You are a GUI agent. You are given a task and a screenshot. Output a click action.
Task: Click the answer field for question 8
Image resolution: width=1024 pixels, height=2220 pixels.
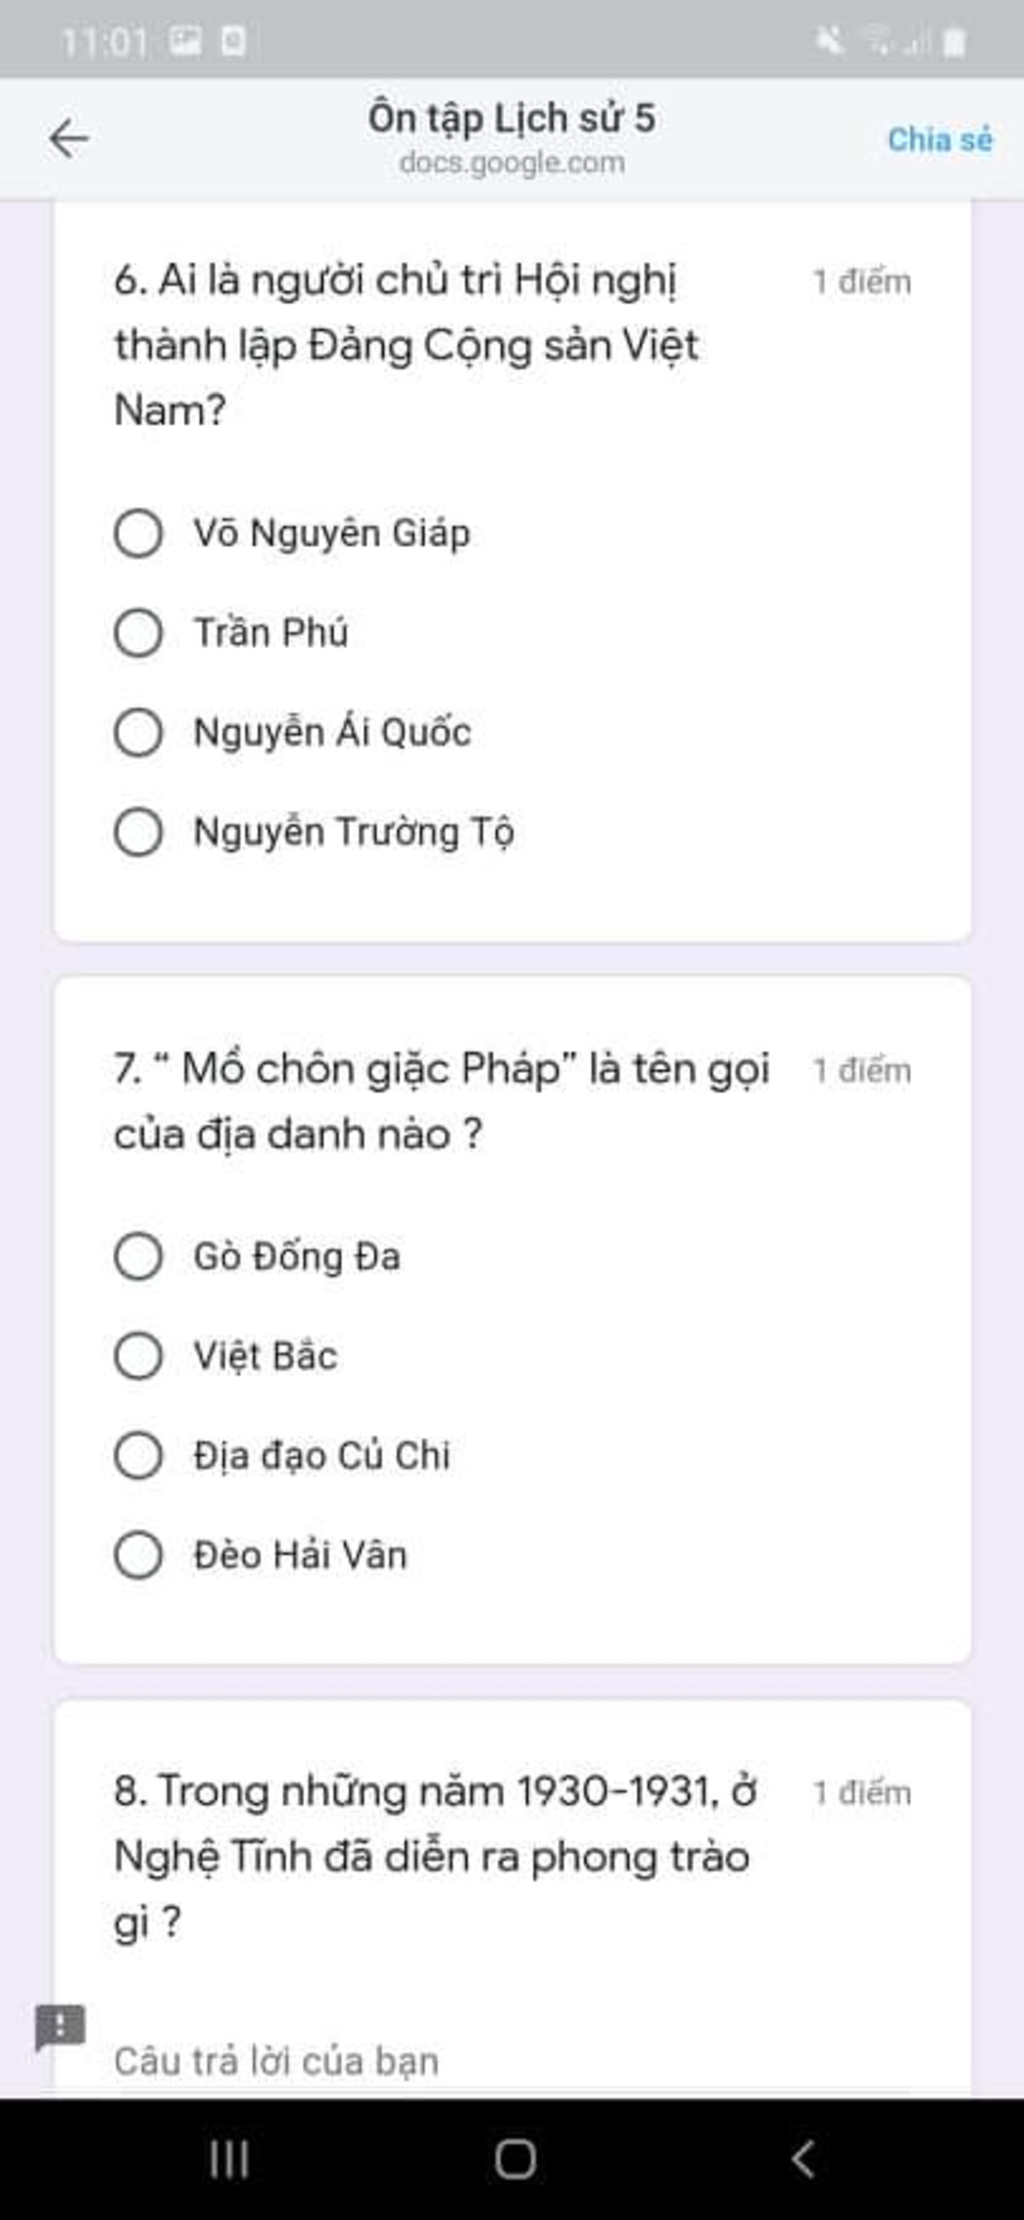512,2062
